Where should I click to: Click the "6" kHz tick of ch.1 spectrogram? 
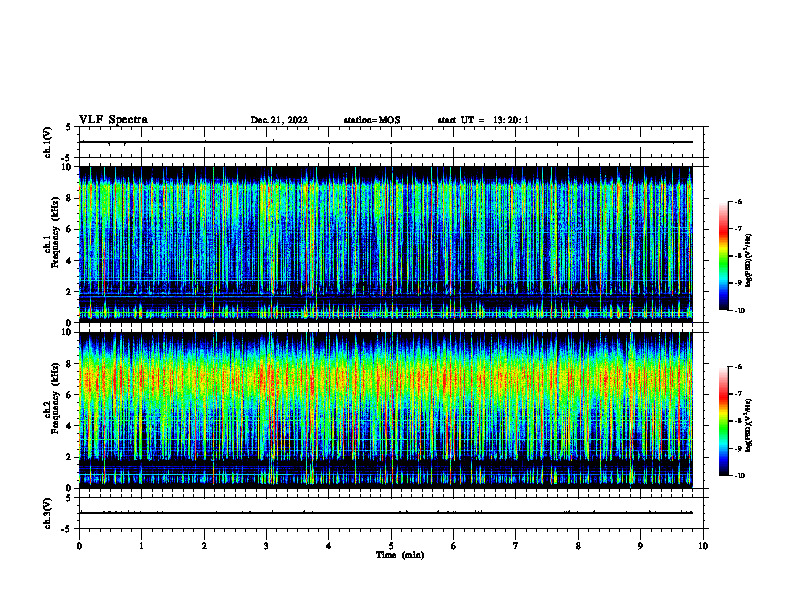(69, 229)
